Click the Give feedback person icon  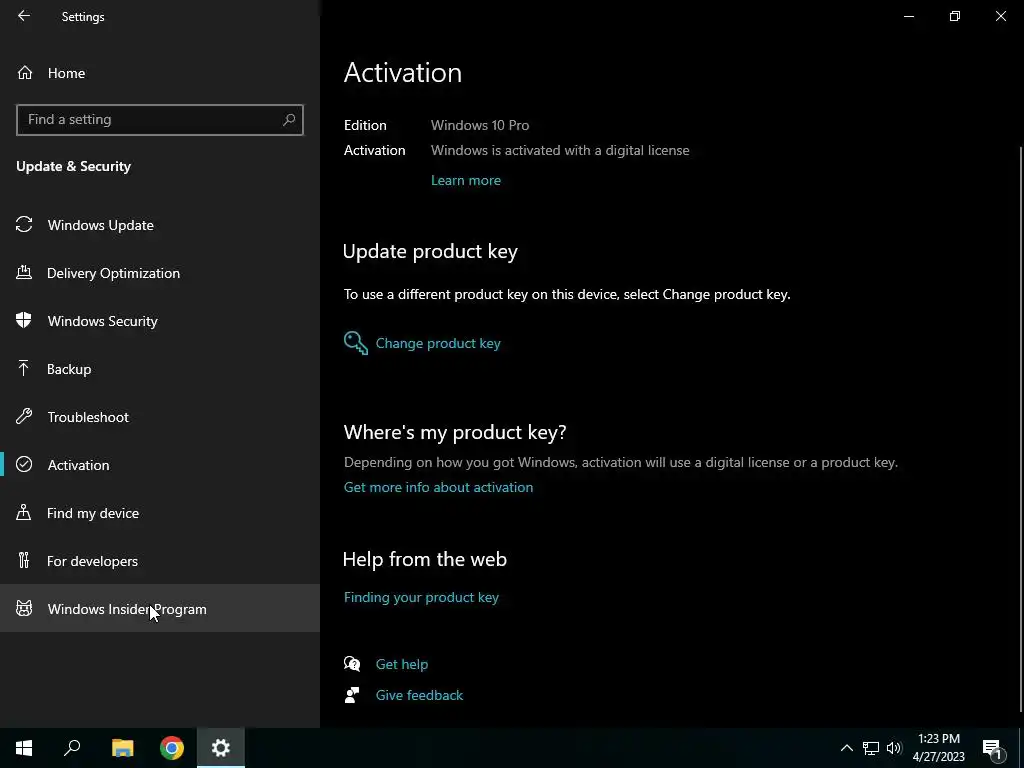point(352,695)
